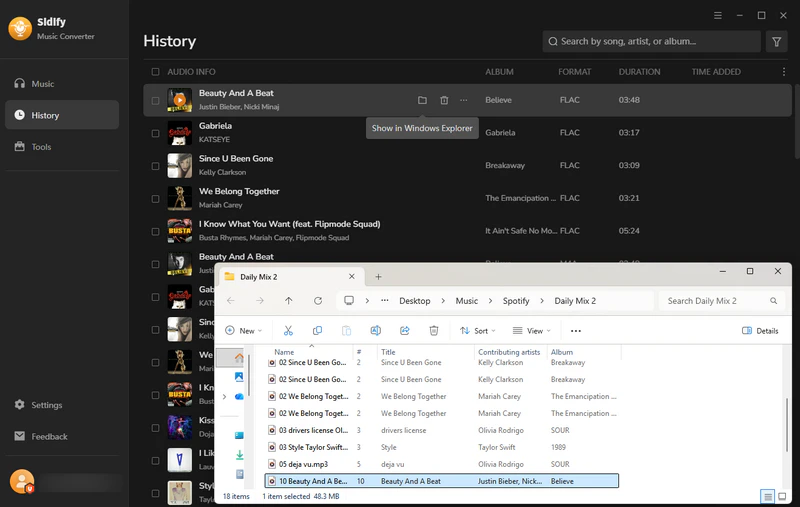
Task: Sort files by Contributing artists column
Action: tap(509, 352)
